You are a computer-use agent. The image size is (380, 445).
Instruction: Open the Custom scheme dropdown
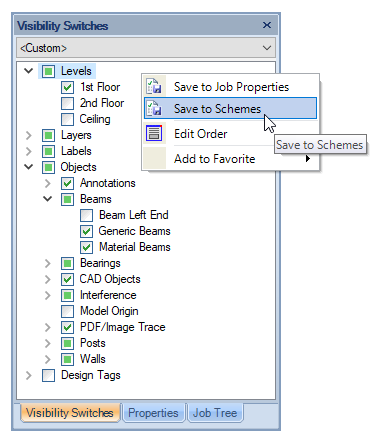[146, 48]
